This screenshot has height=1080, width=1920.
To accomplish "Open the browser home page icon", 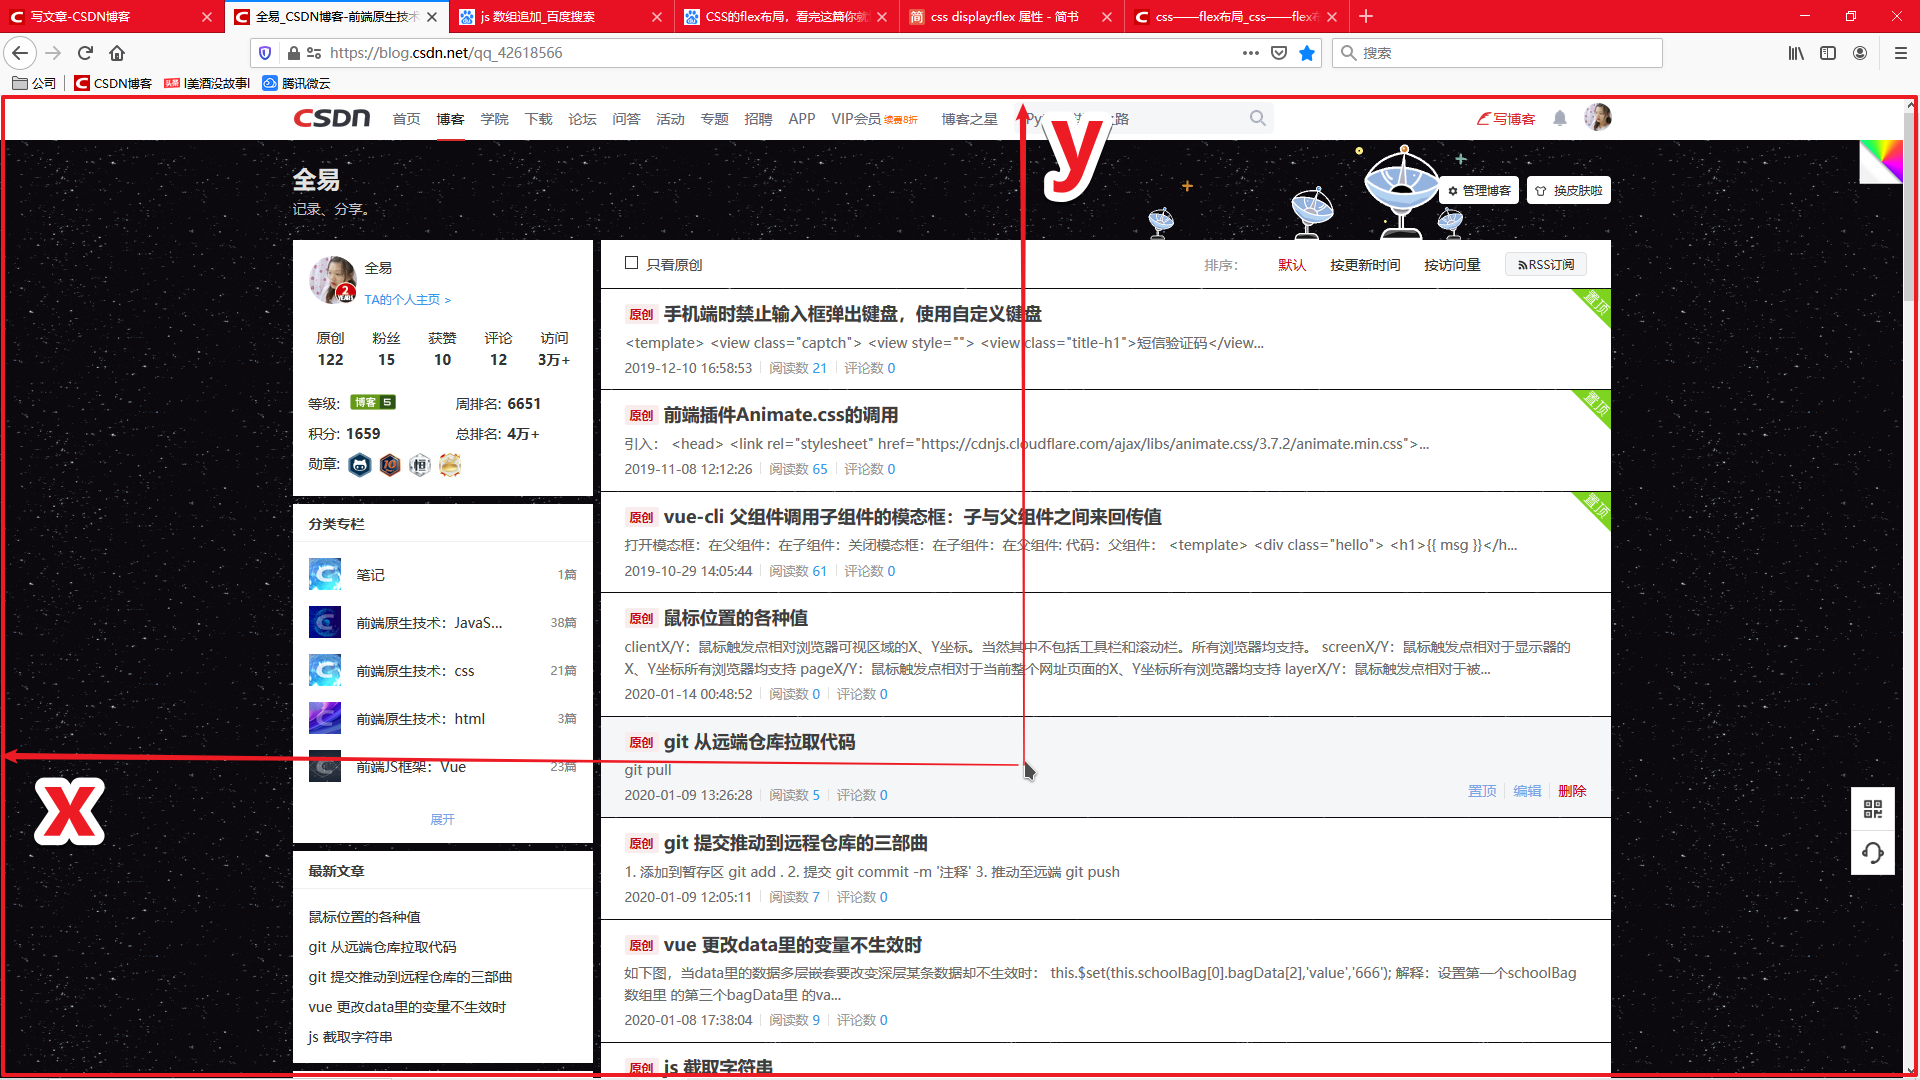I will point(117,53).
